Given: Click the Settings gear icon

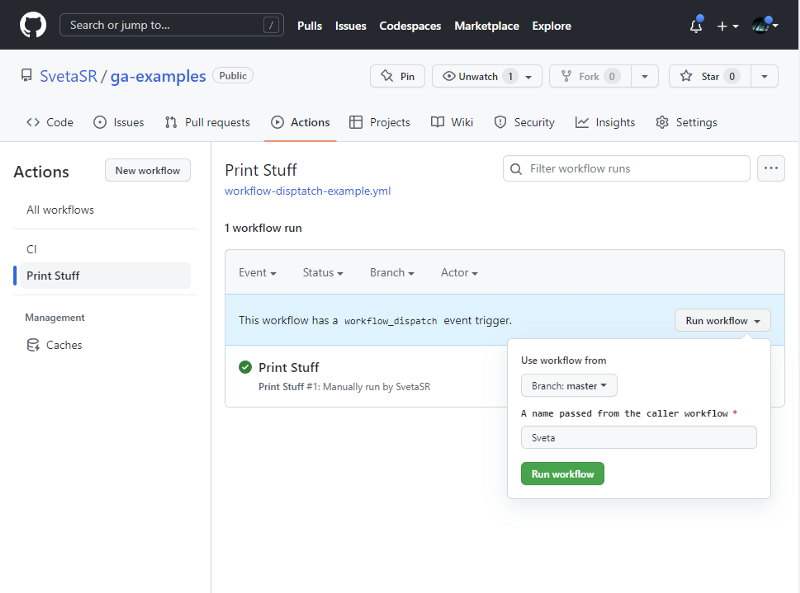Looking at the screenshot, I should click(x=662, y=122).
